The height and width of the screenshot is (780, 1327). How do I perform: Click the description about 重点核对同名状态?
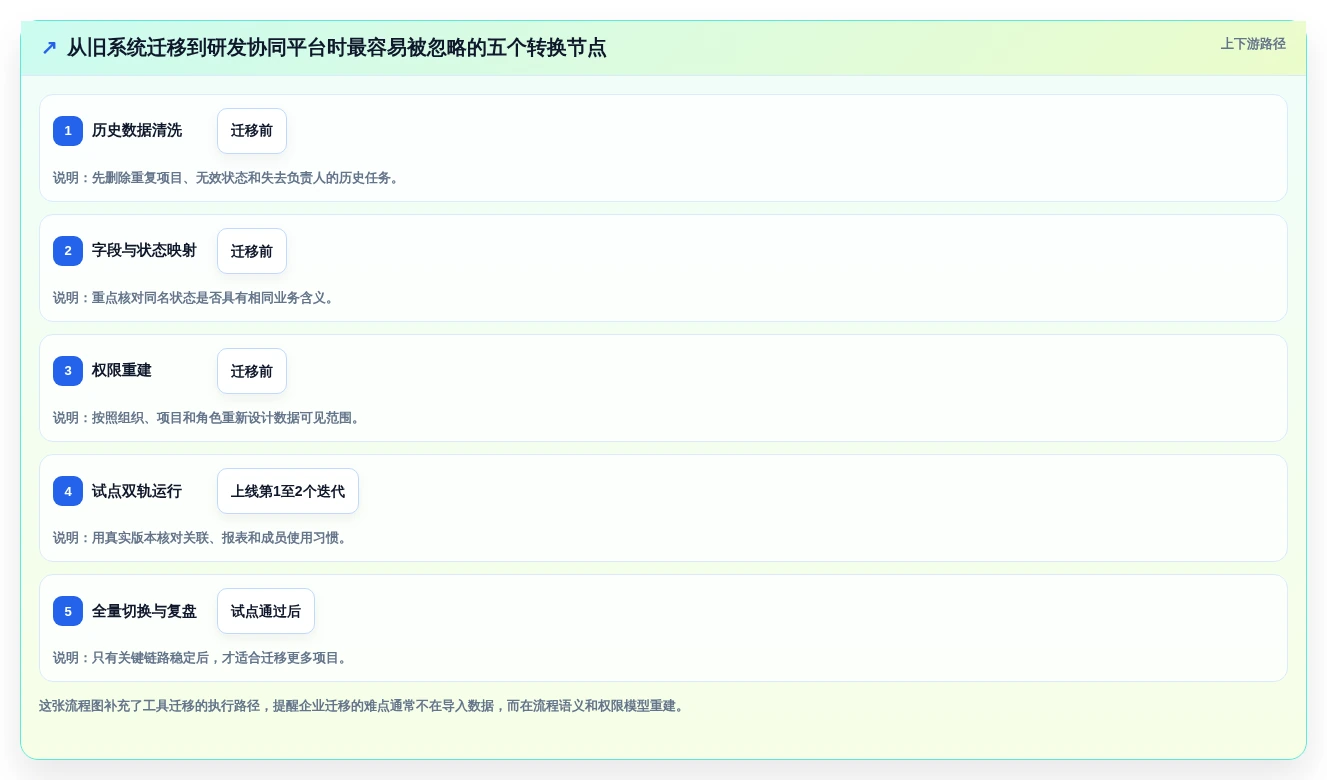pos(196,298)
